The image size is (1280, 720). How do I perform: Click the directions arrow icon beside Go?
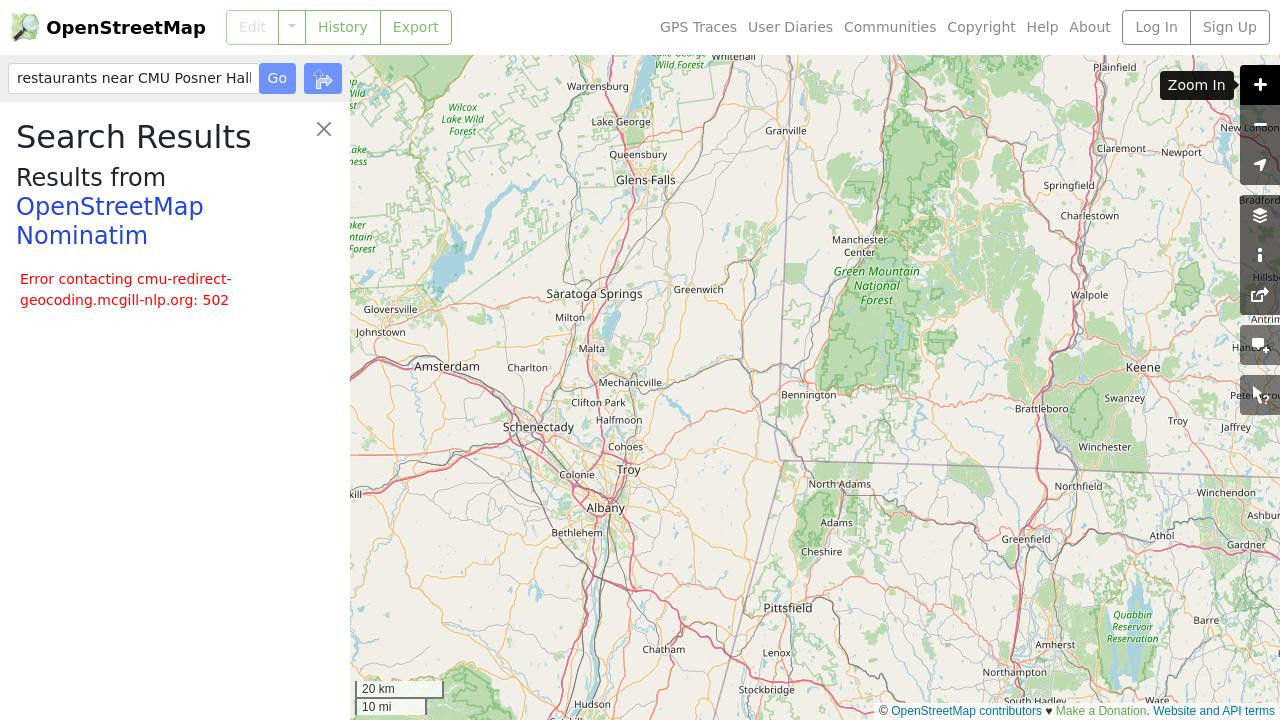[323, 79]
